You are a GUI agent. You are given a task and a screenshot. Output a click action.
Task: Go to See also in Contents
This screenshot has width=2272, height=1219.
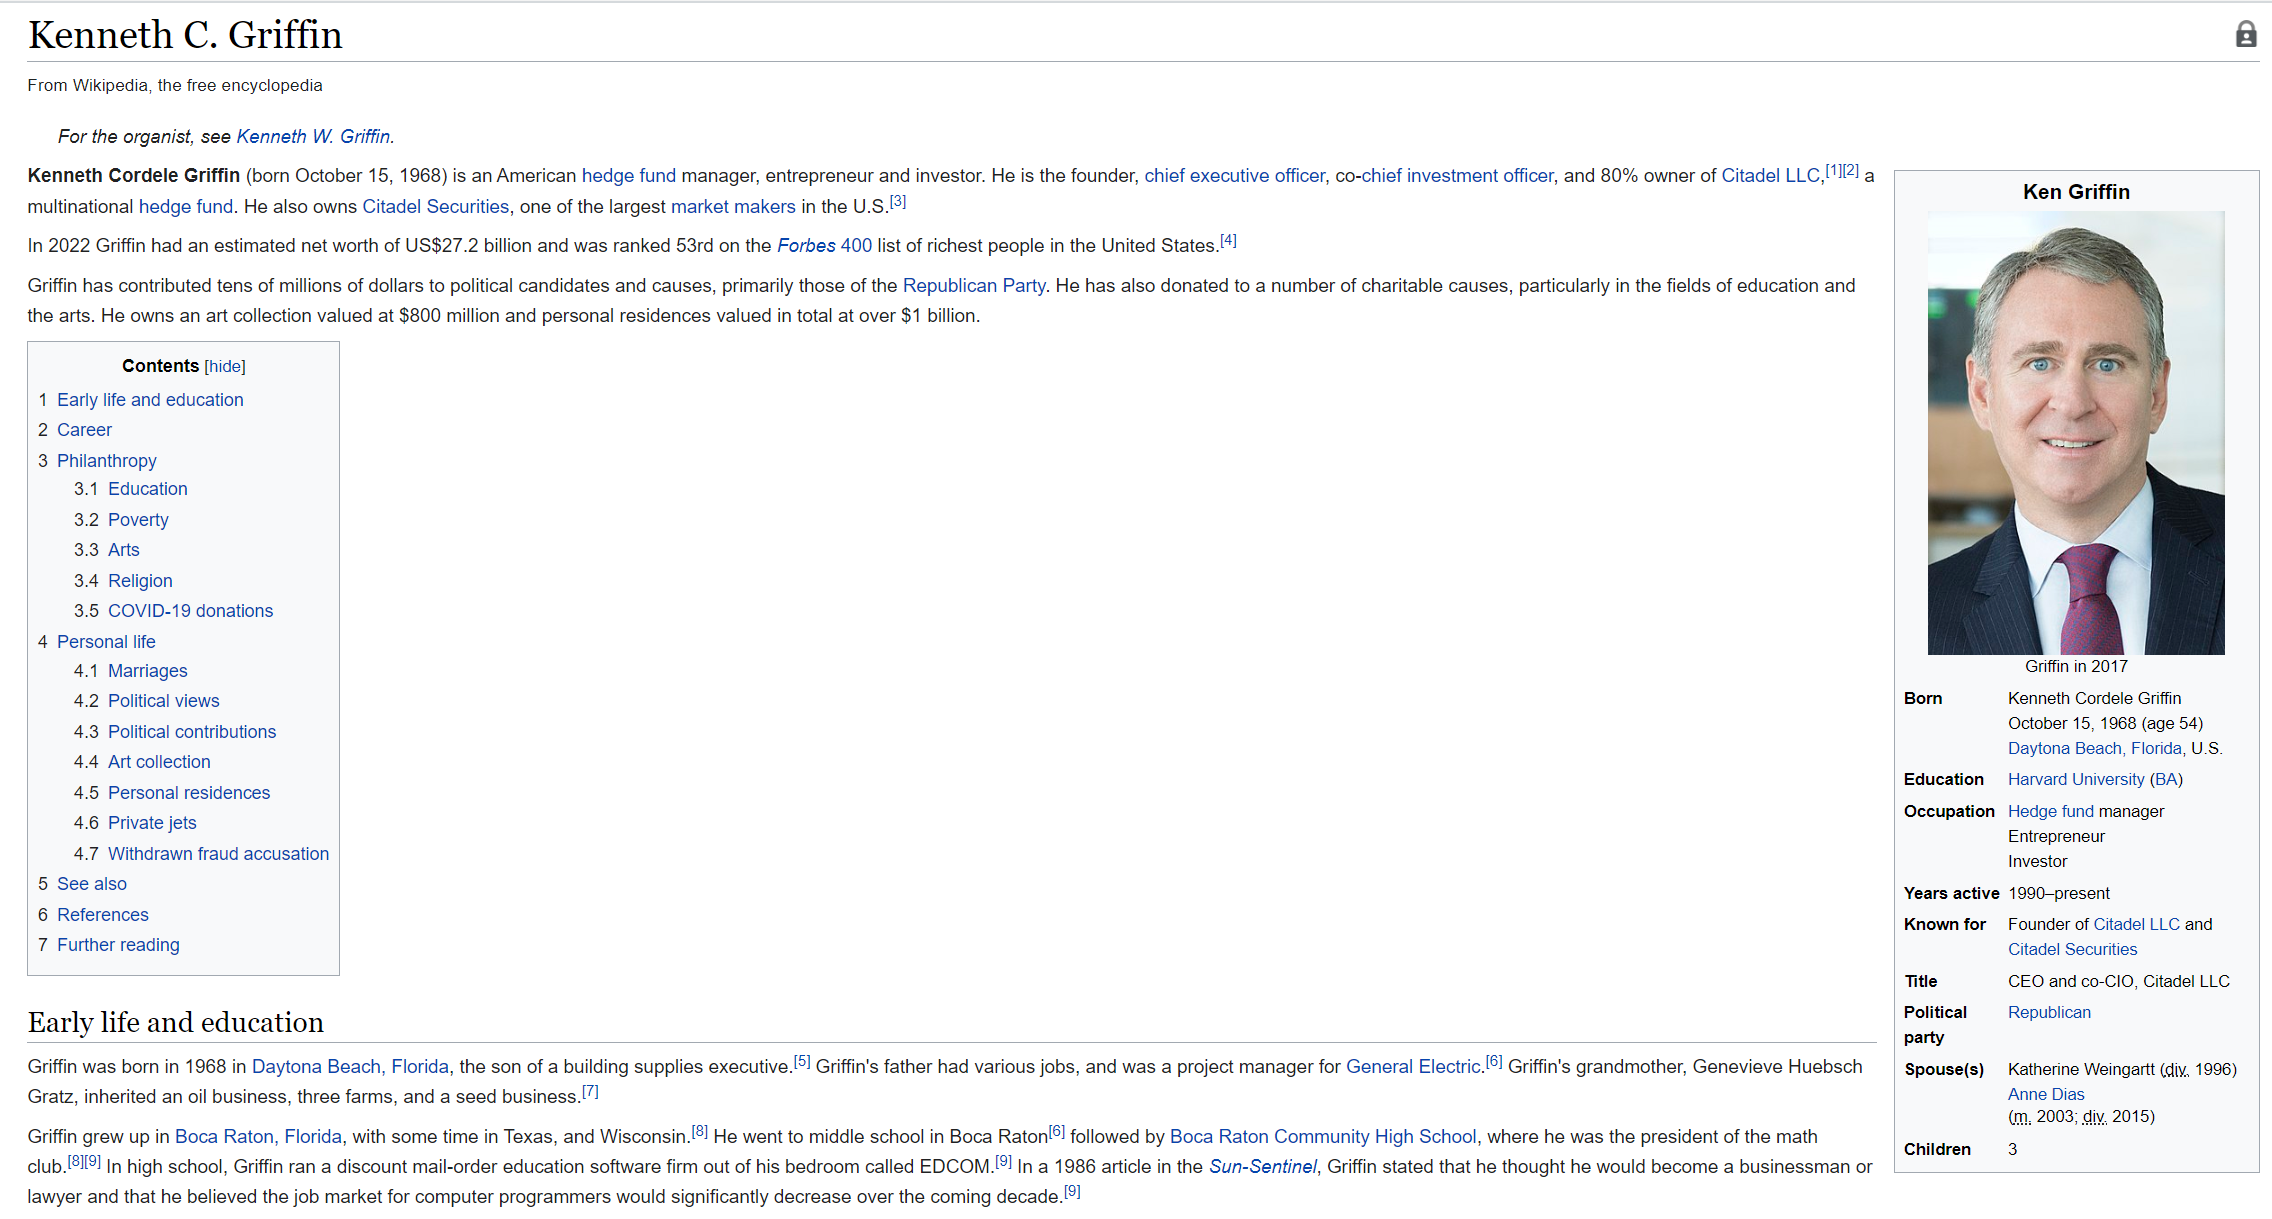(x=92, y=884)
